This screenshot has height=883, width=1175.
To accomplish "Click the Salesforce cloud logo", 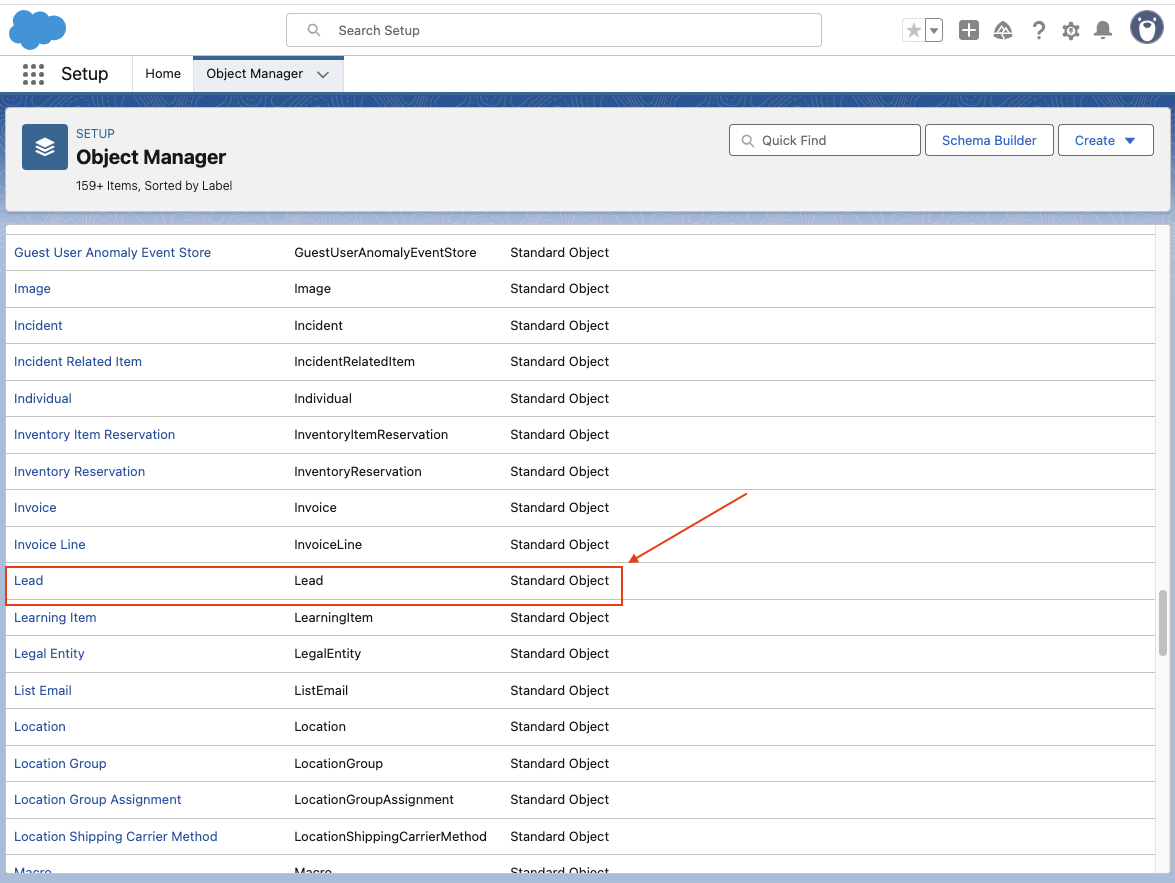I will [37, 30].
